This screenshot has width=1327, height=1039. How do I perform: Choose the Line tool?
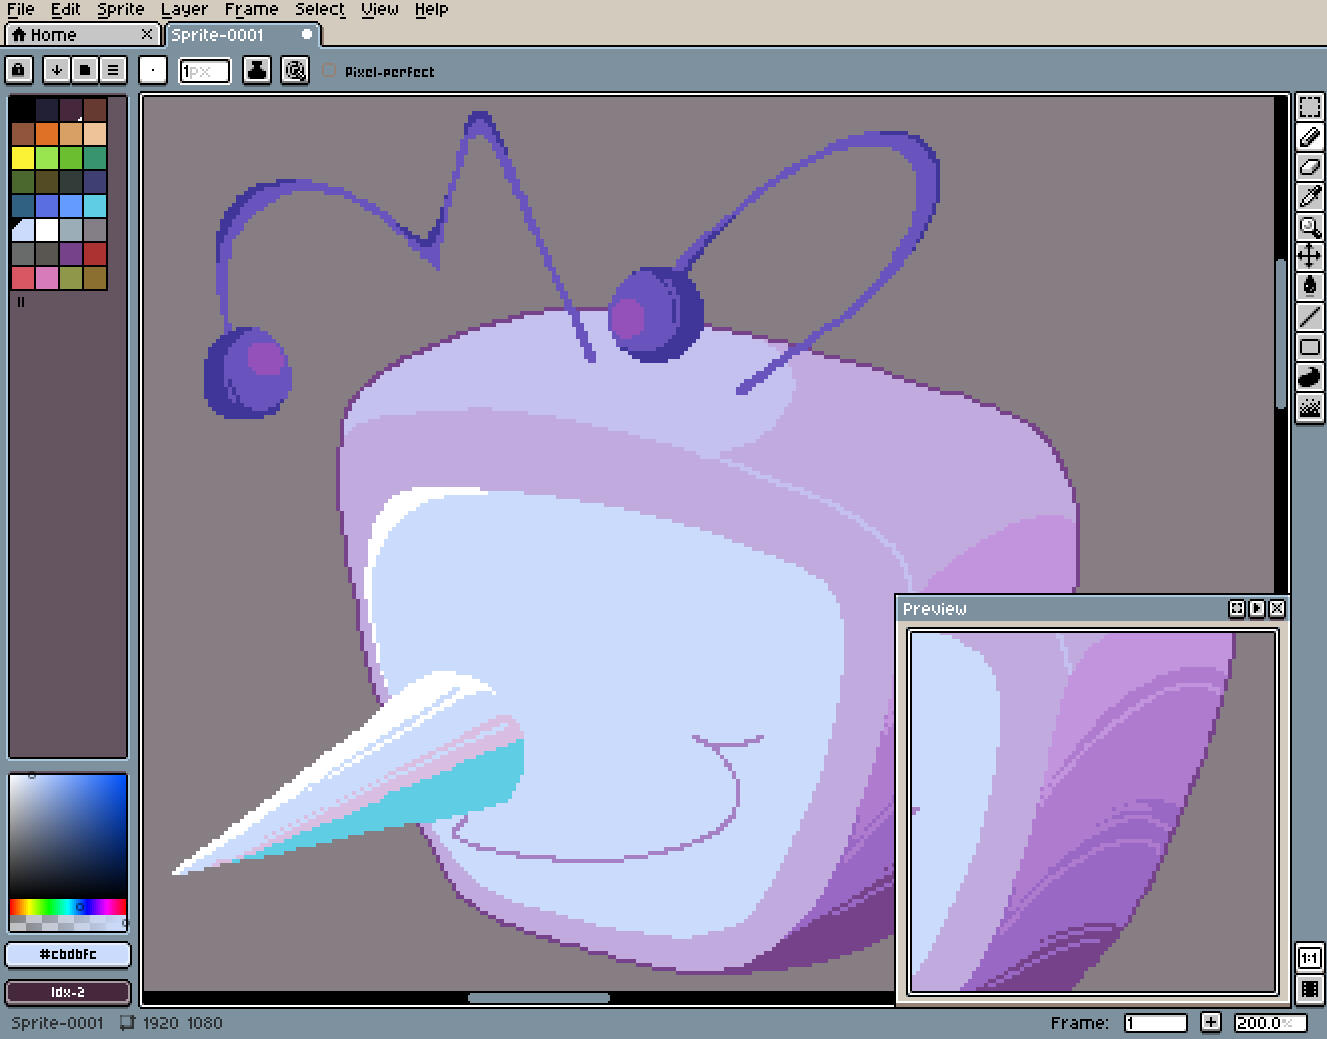click(x=1309, y=317)
